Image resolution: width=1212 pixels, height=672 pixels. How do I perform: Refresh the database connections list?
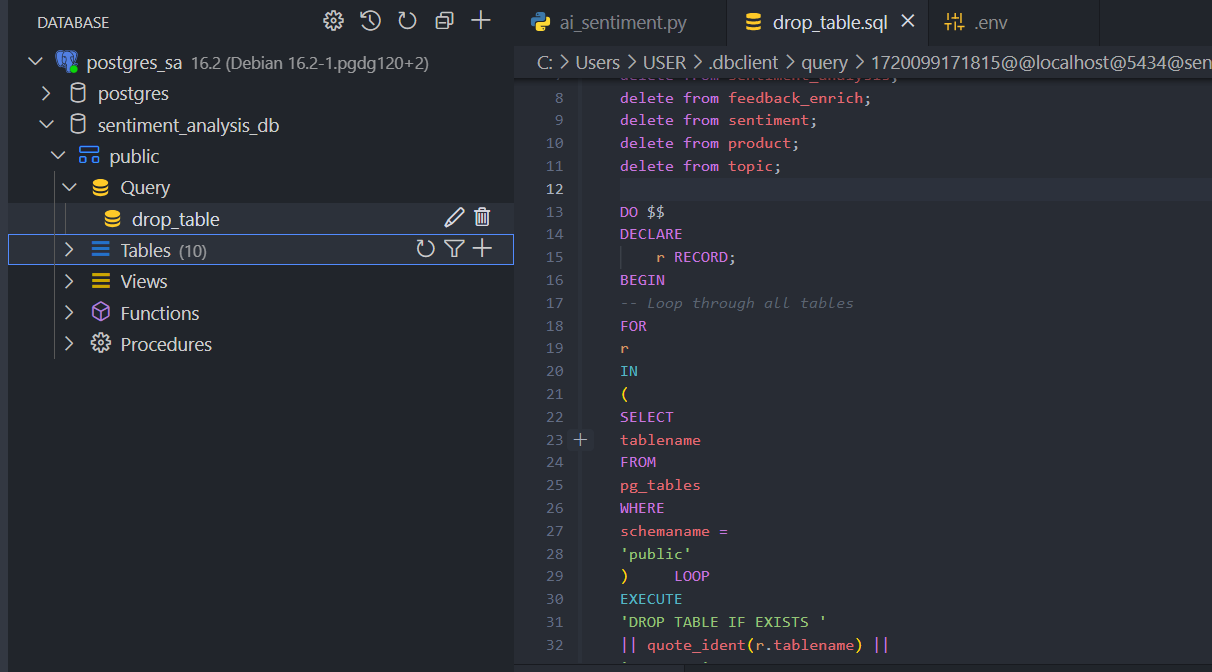coord(407,21)
